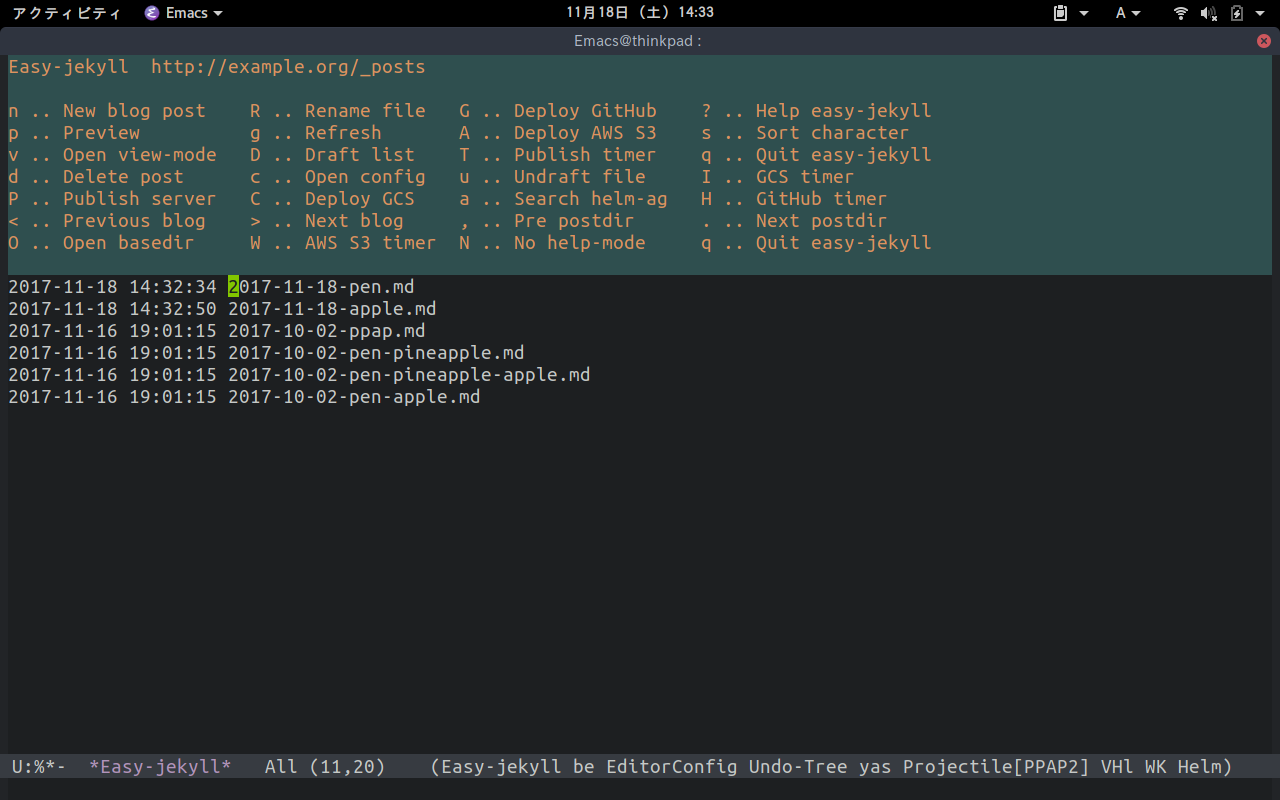Open the アクティビティ overview
The width and height of the screenshot is (1280, 800).
pyautogui.click(x=67, y=13)
